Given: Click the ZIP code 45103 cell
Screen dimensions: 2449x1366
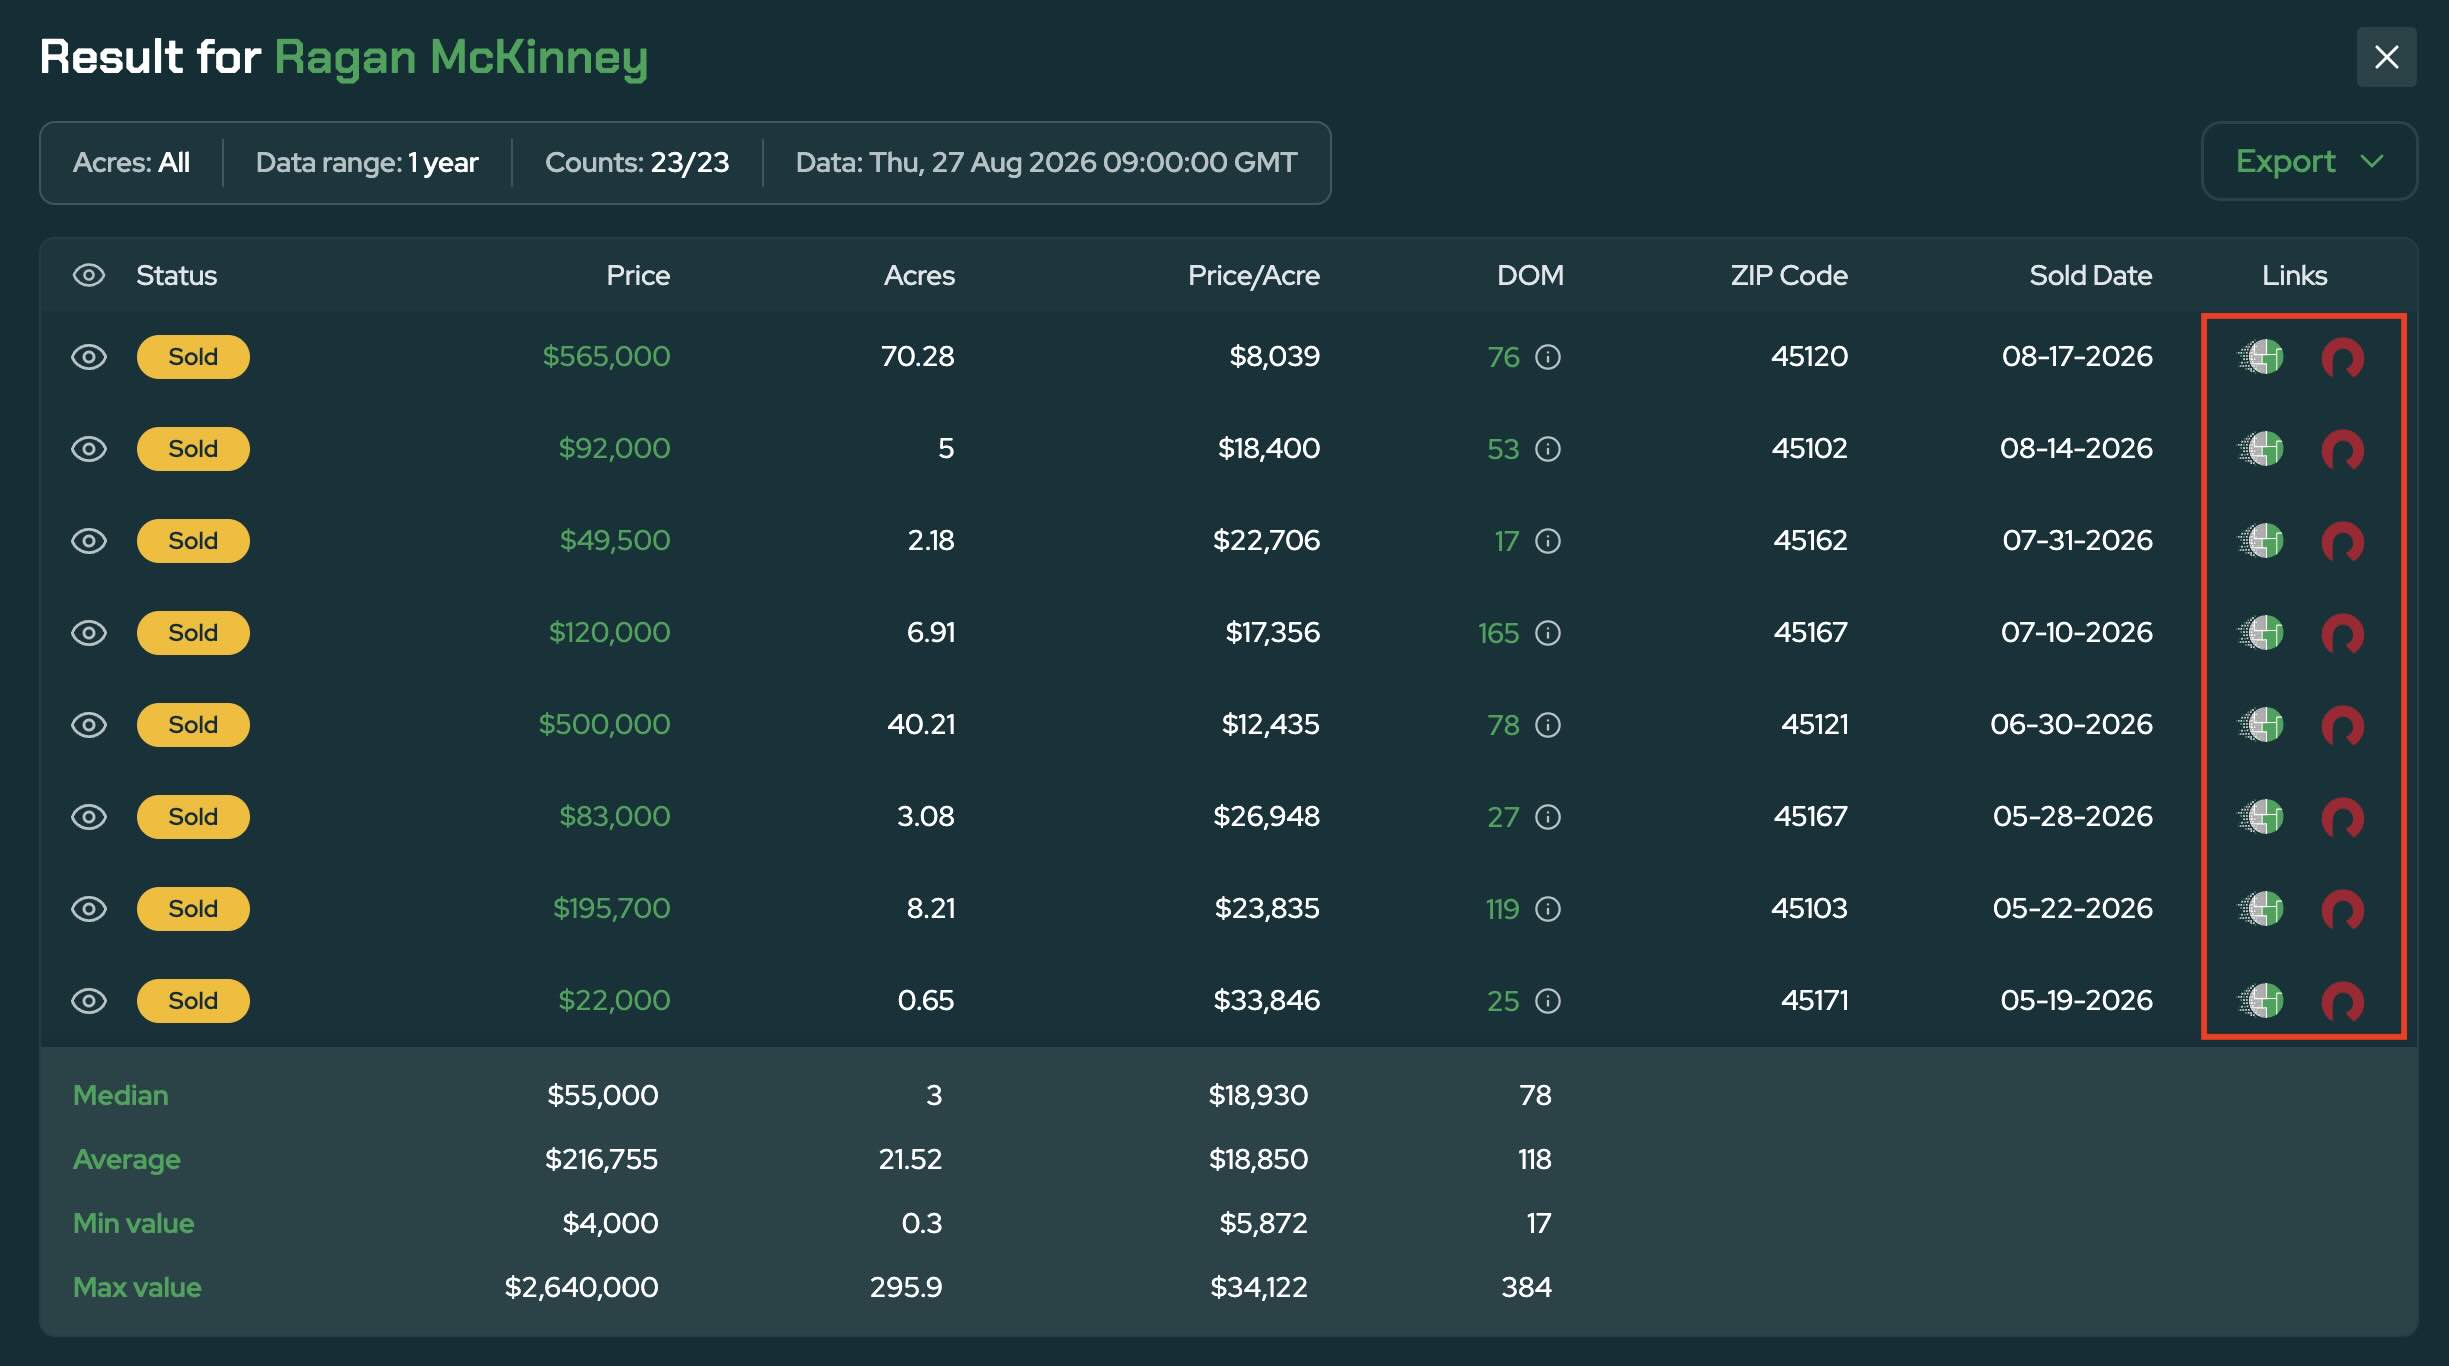Looking at the screenshot, I should point(1809,908).
